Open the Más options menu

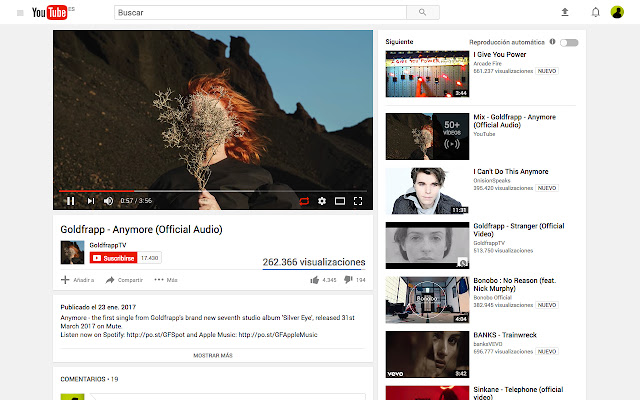[x=166, y=280]
